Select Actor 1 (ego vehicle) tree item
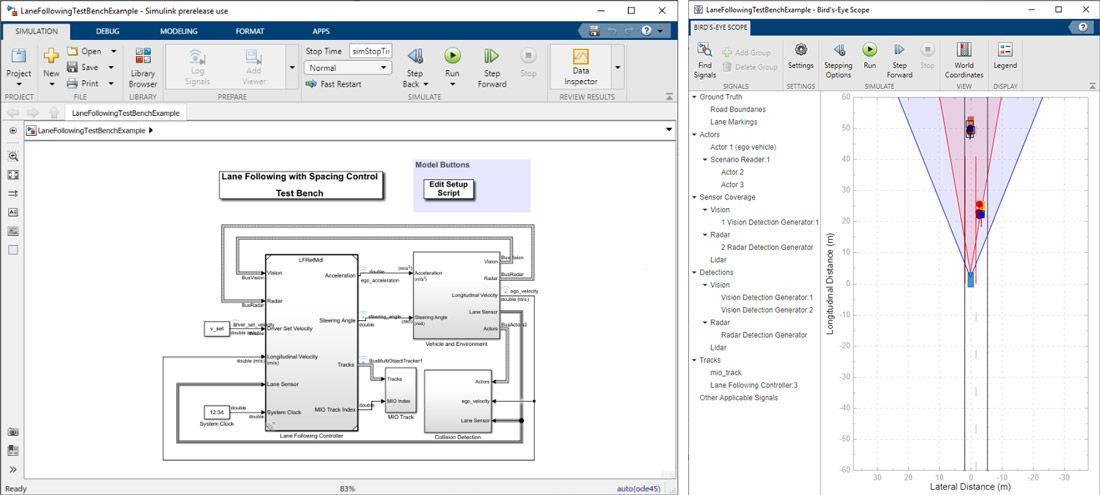1100x495 pixels. (x=744, y=147)
